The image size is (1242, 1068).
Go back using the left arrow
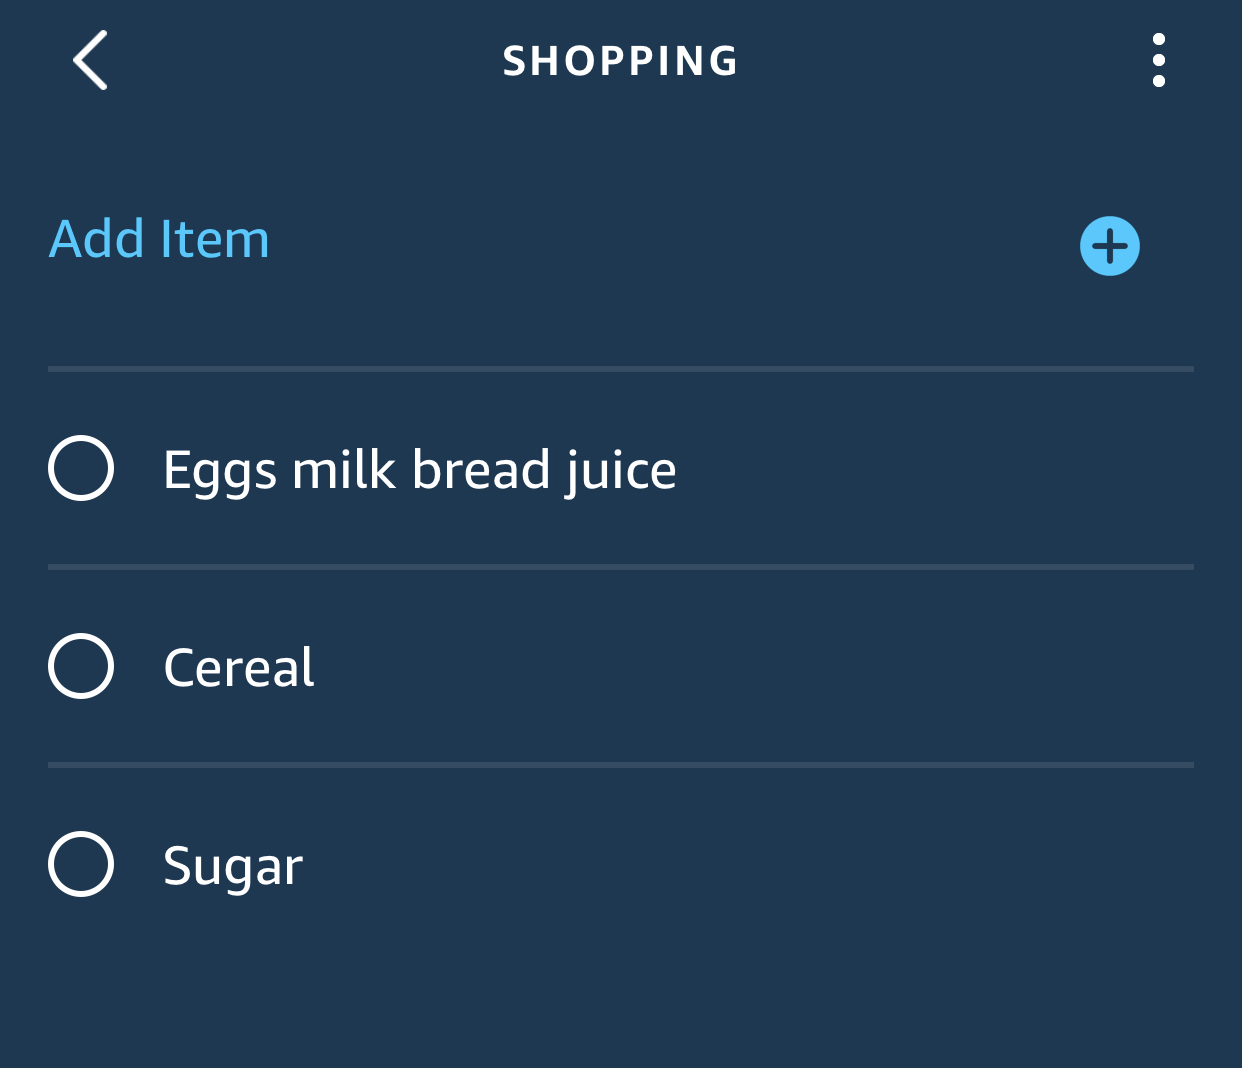tap(90, 60)
